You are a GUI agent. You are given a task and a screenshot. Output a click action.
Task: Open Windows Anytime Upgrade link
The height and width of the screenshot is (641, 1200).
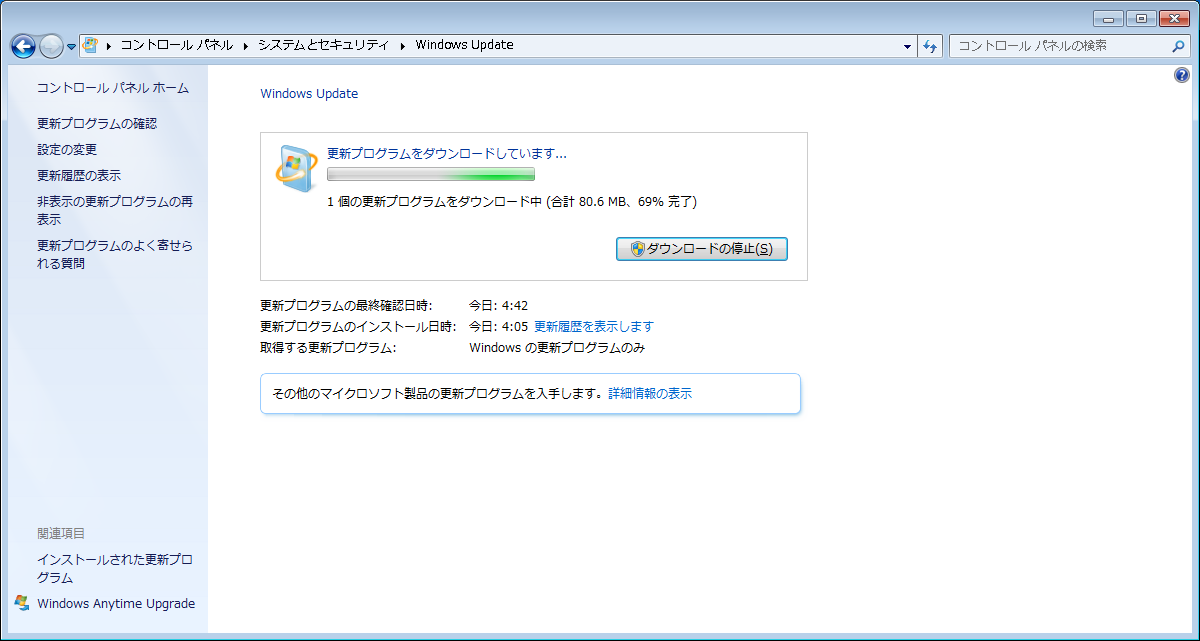click(x=116, y=604)
